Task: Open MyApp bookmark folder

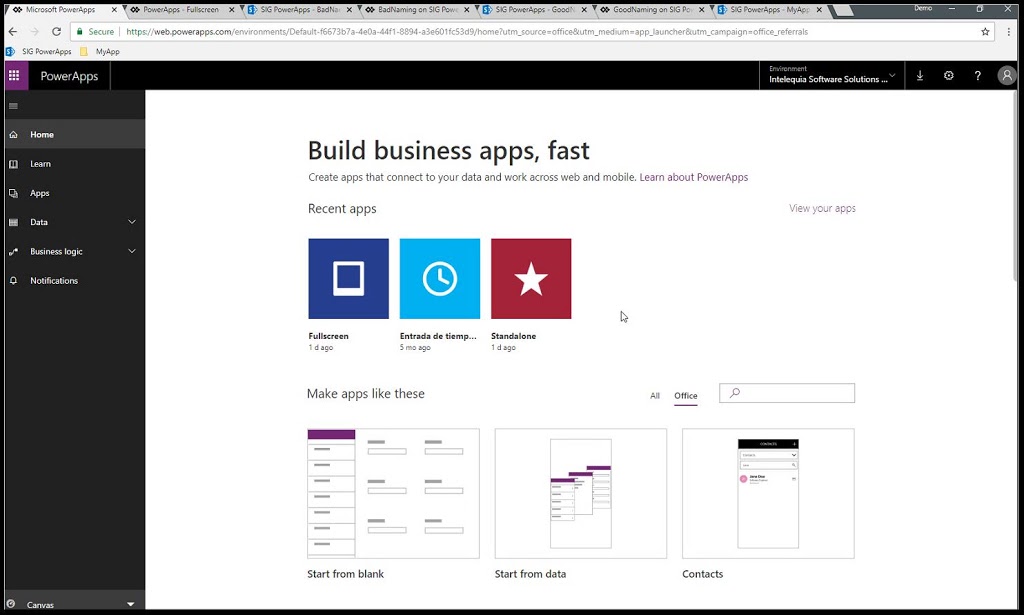Action: [100, 52]
